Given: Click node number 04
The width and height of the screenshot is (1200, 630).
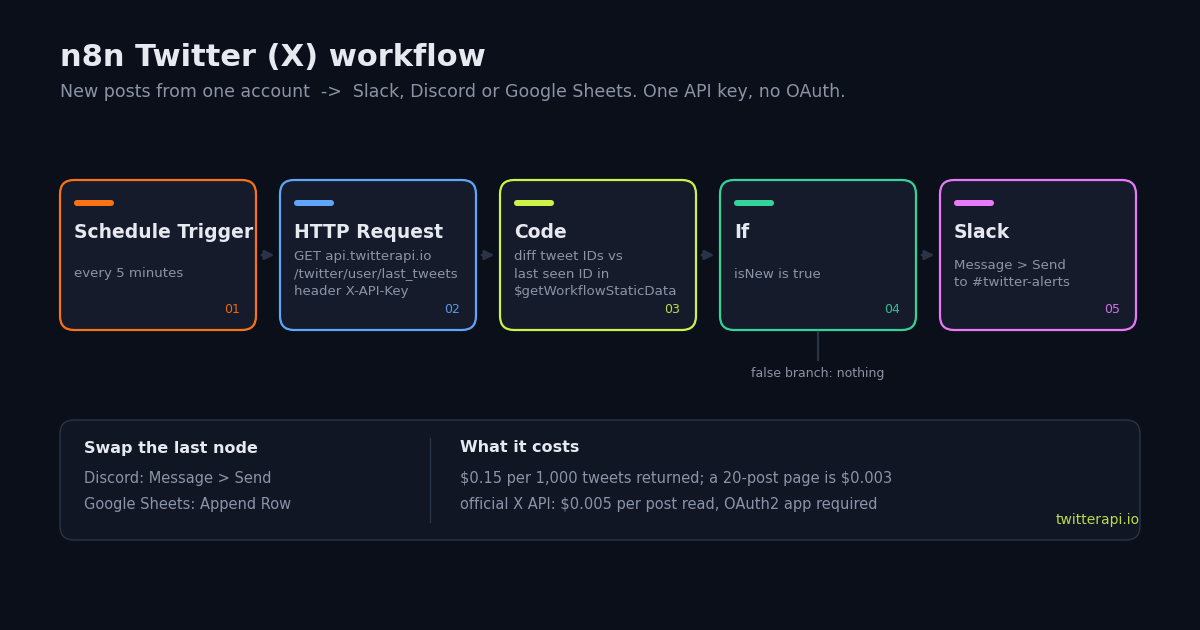Looking at the screenshot, I should point(892,310).
